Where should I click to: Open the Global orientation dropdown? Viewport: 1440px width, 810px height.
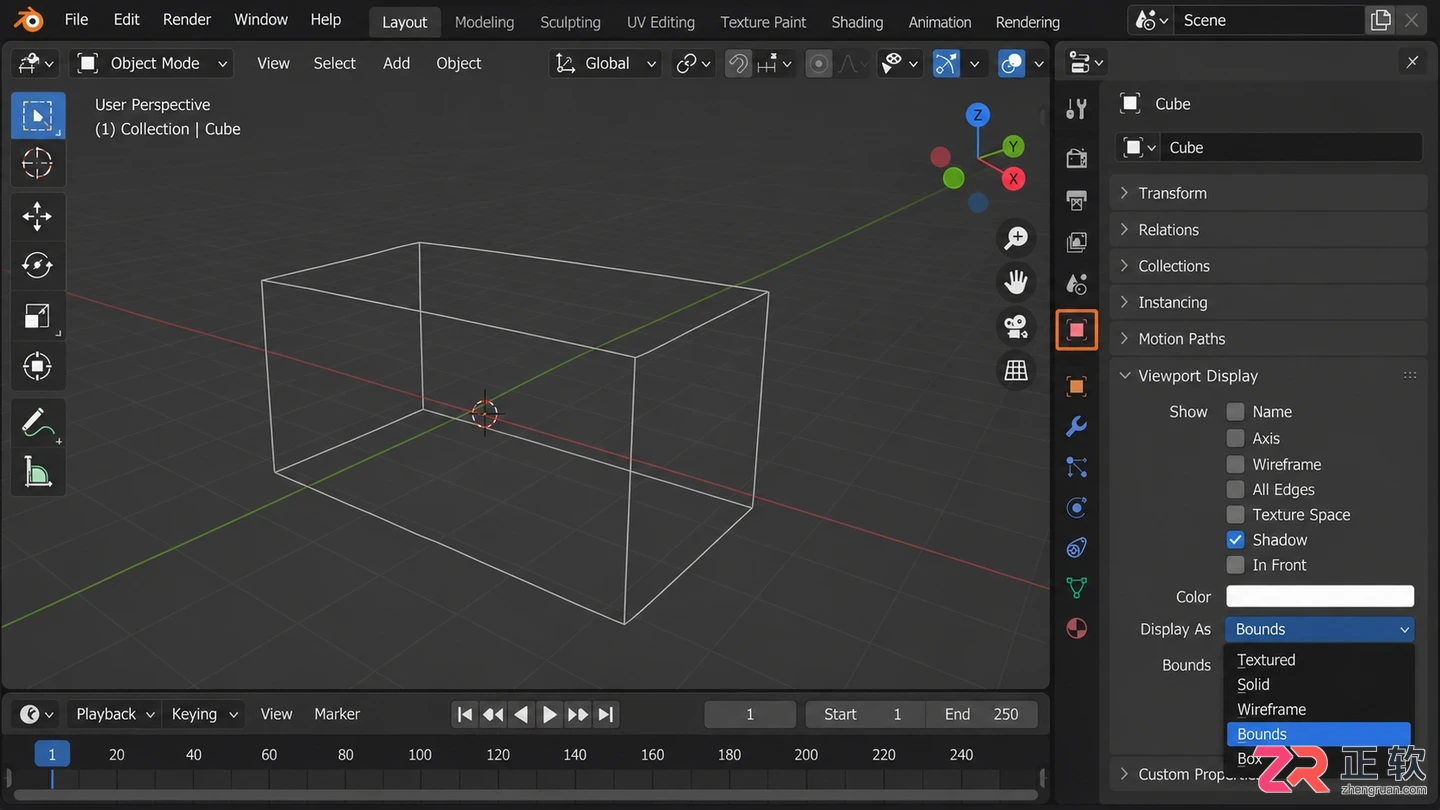pos(607,63)
